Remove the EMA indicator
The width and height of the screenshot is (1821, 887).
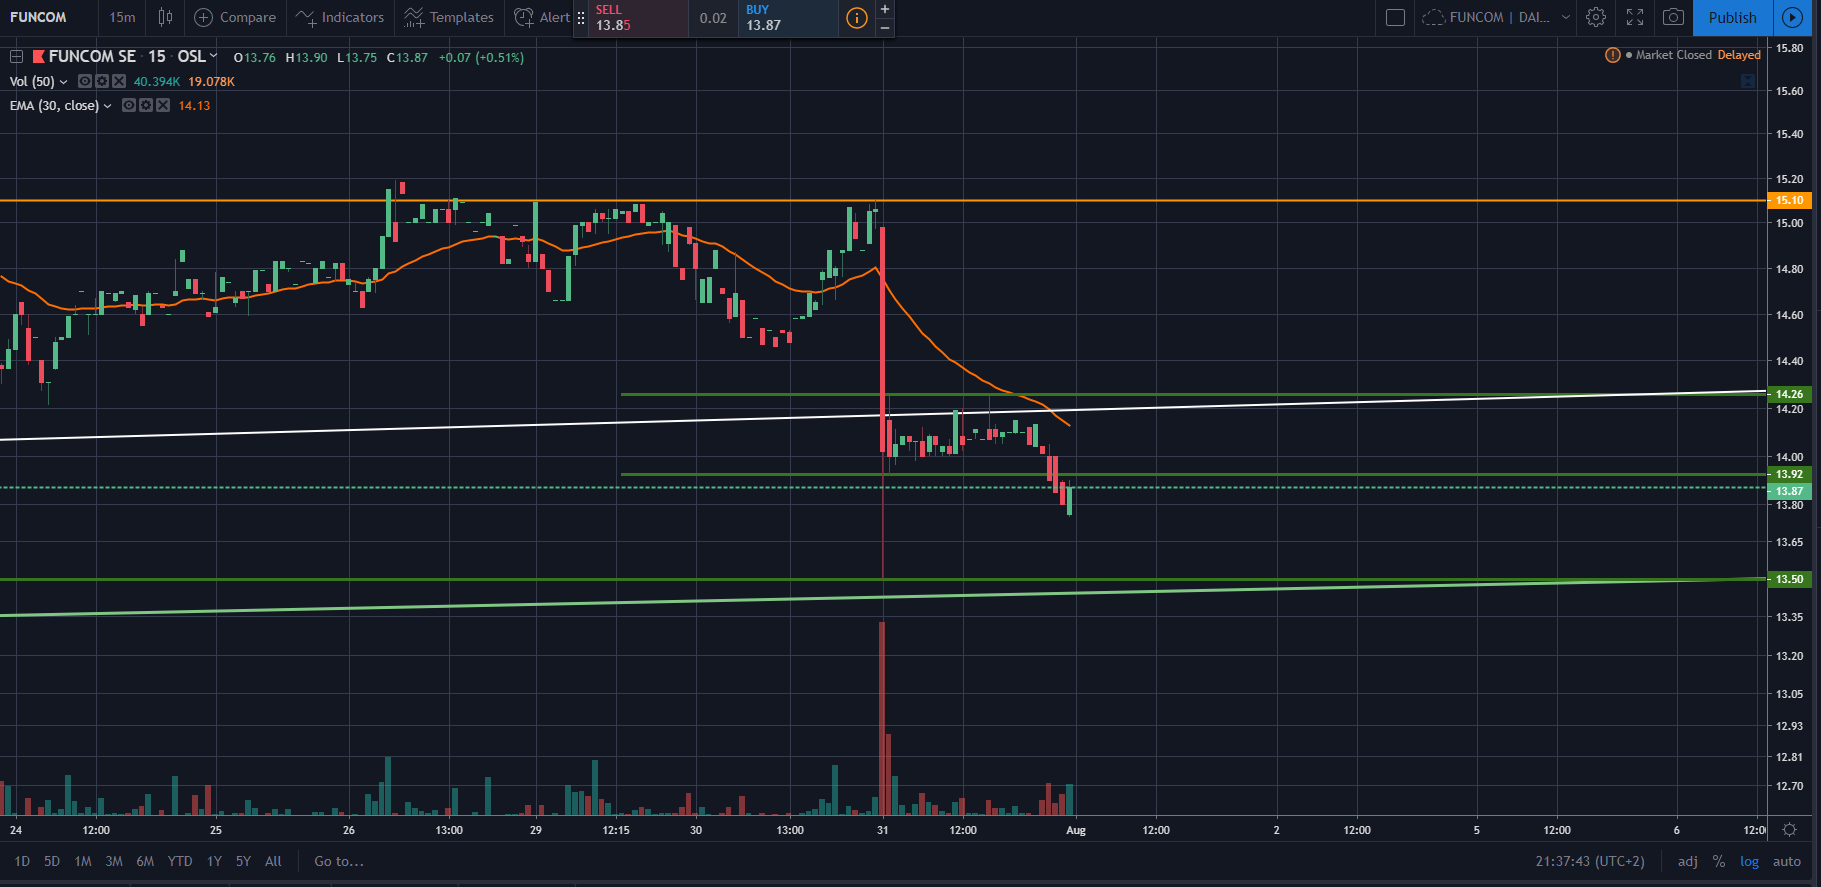click(x=163, y=105)
